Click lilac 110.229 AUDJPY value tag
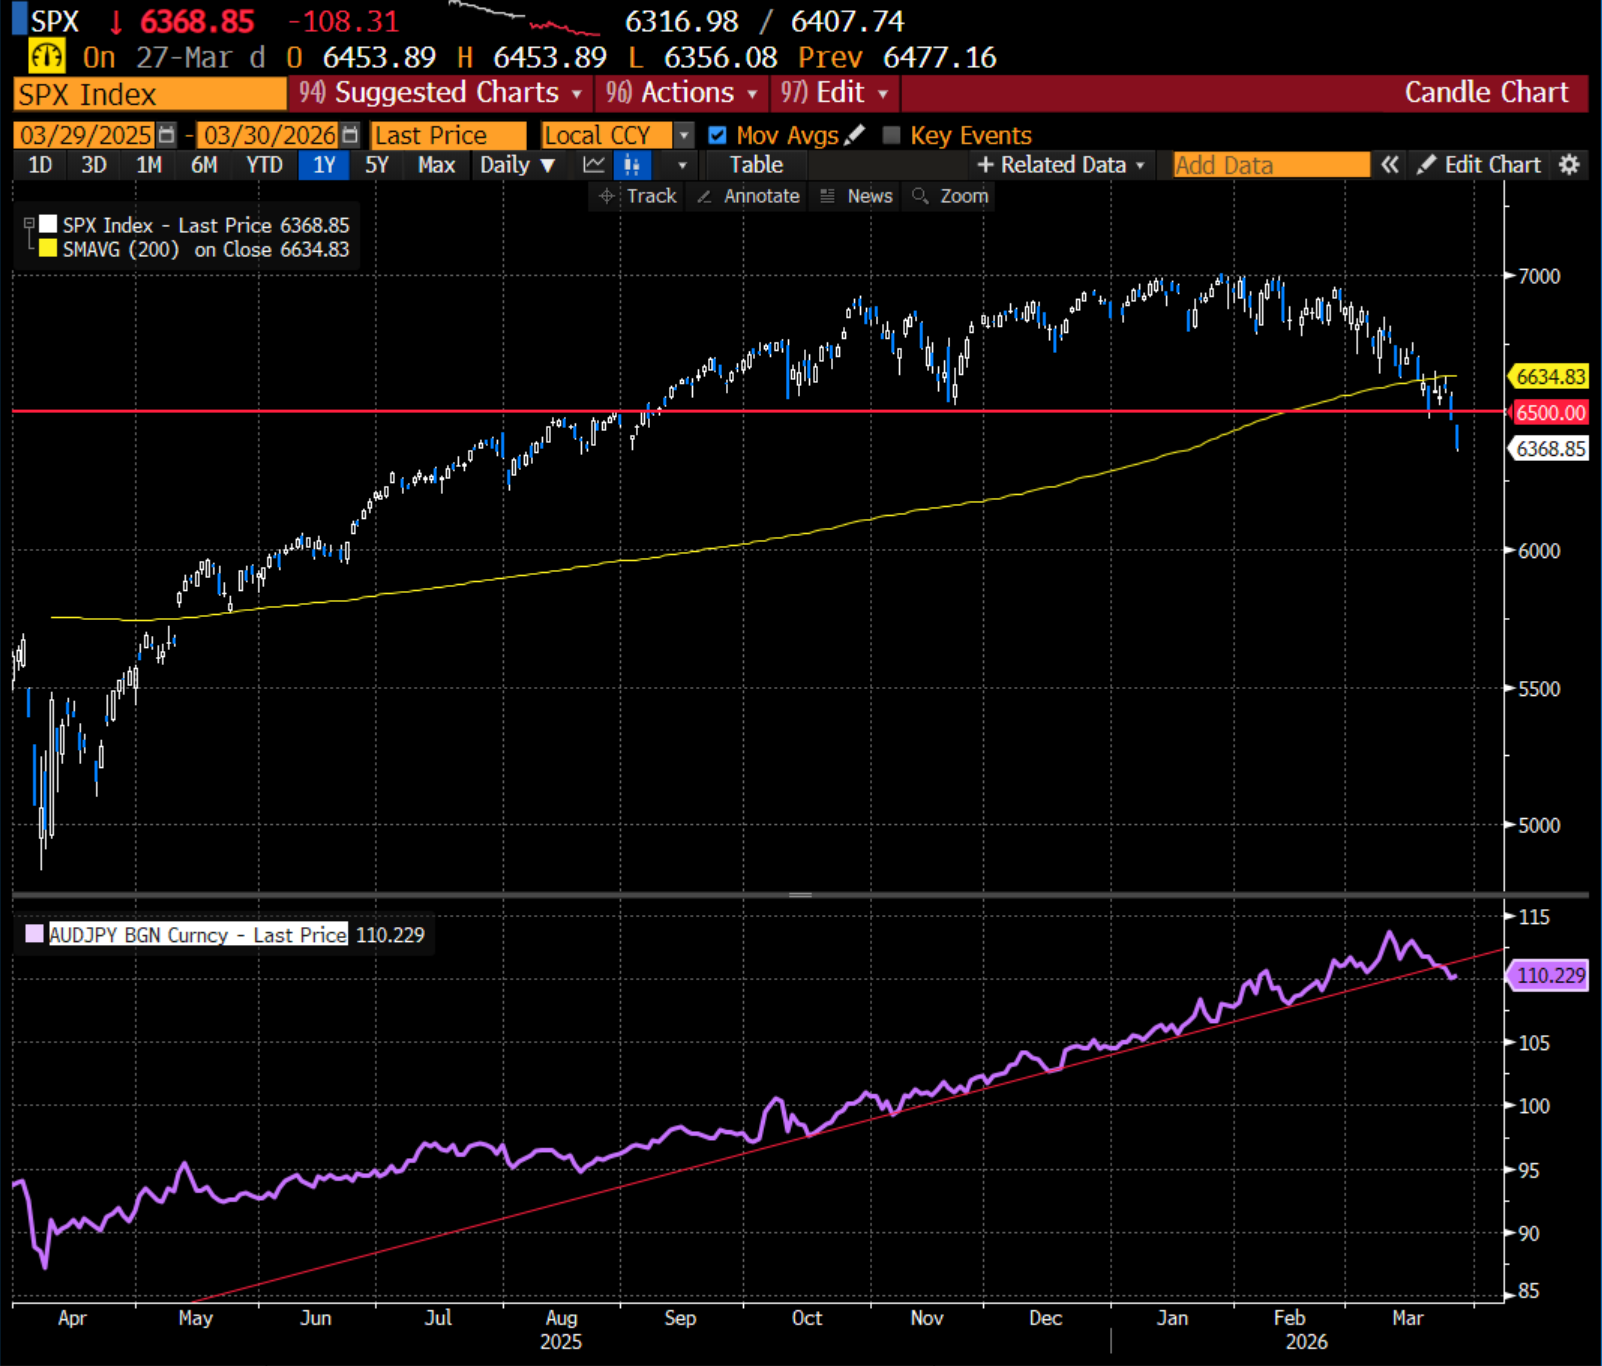 [x=1549, y=975]
